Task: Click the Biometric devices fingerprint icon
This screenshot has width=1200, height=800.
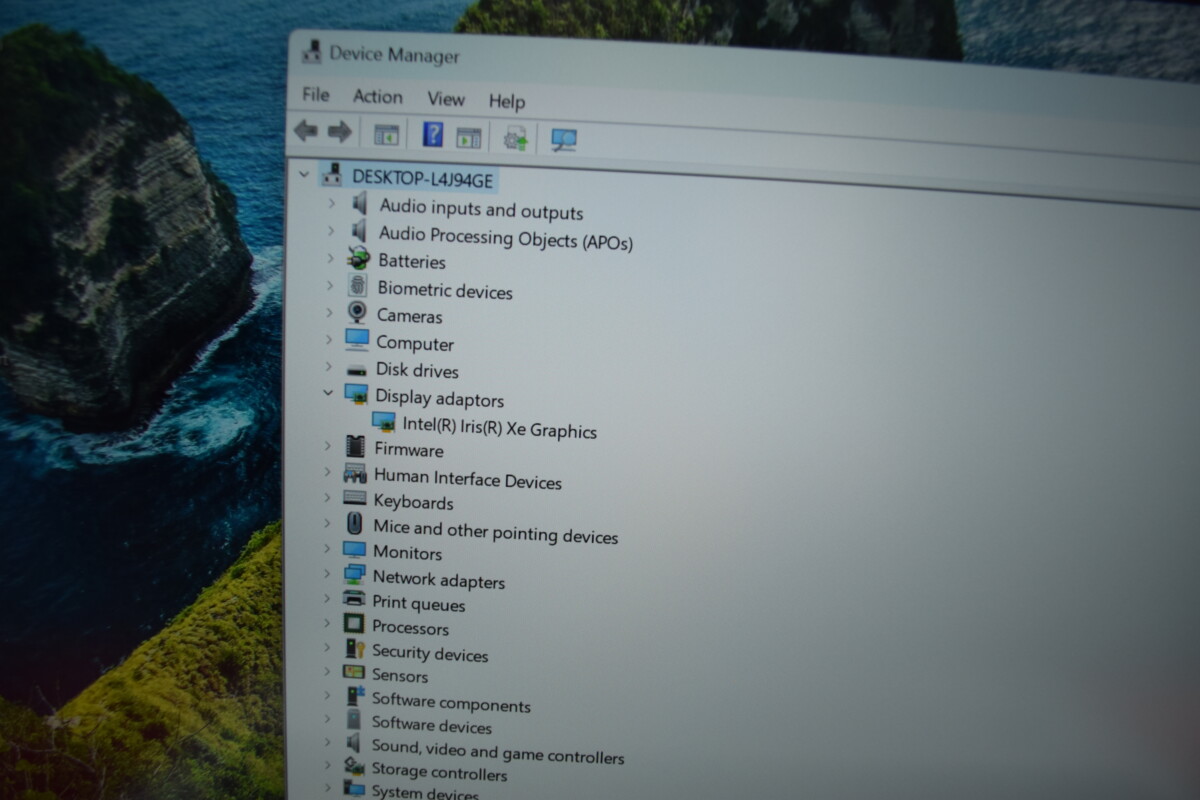Action: pyautogui.click(x=357, y=286)
